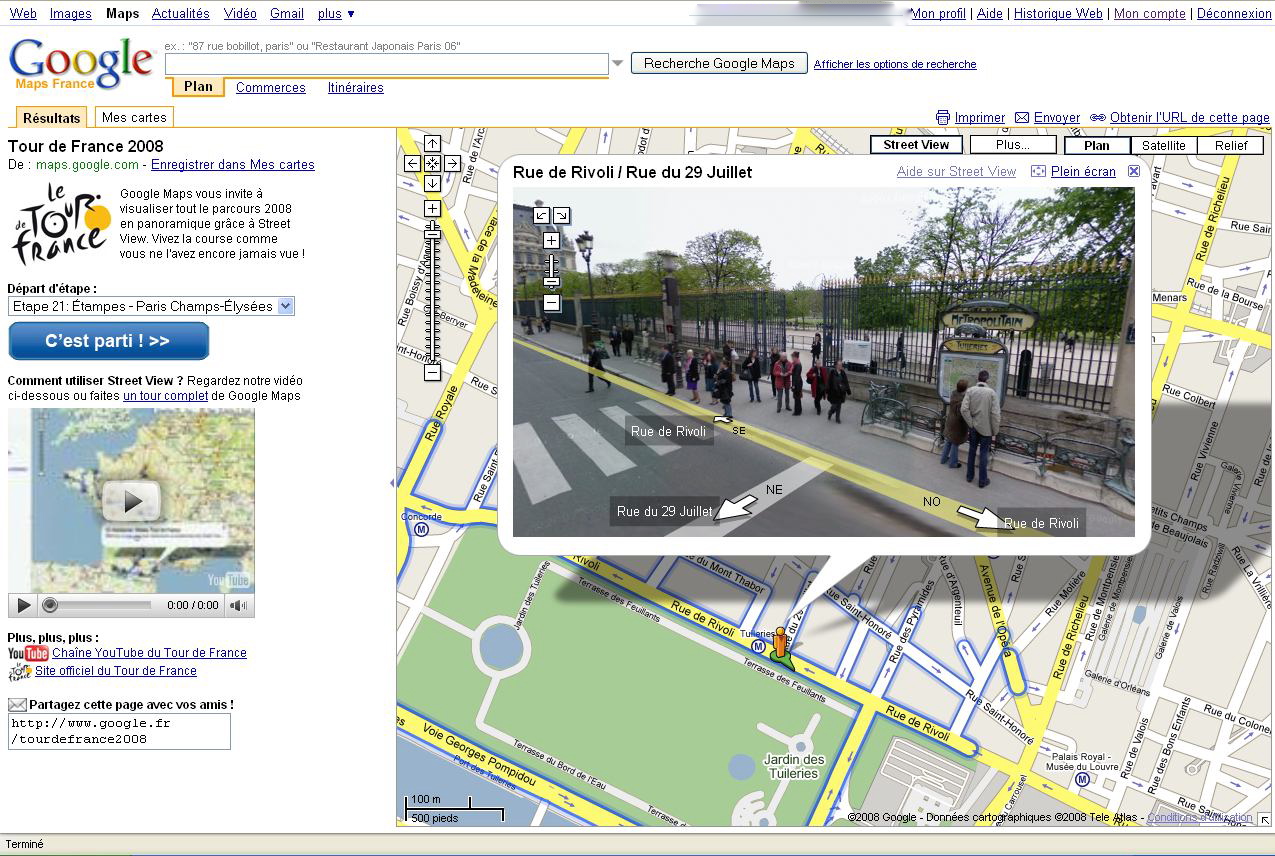Rotate Street View left with arrow icon

pyautogui.click(x=541, y=215)
